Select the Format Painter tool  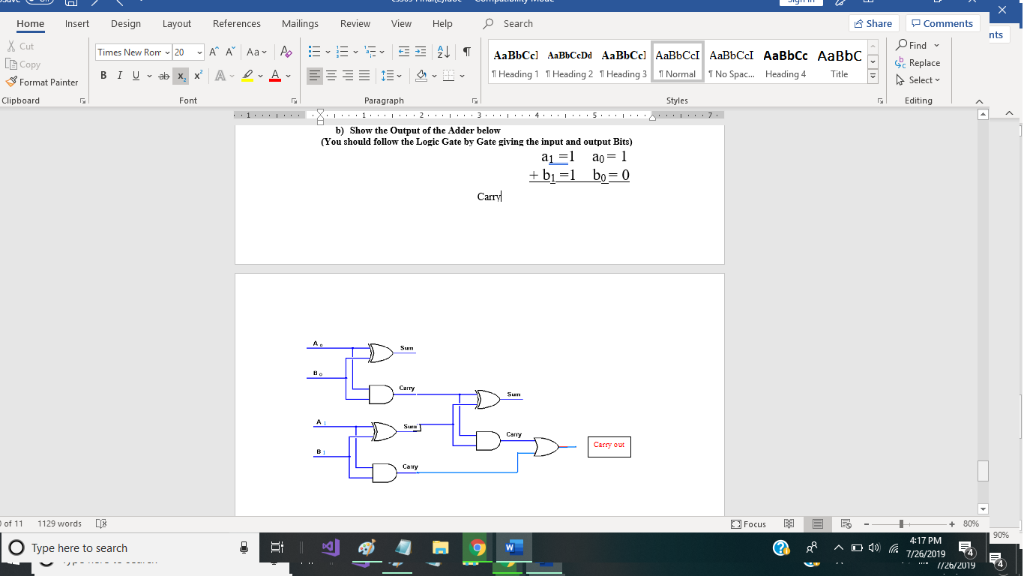coord(40,82)
